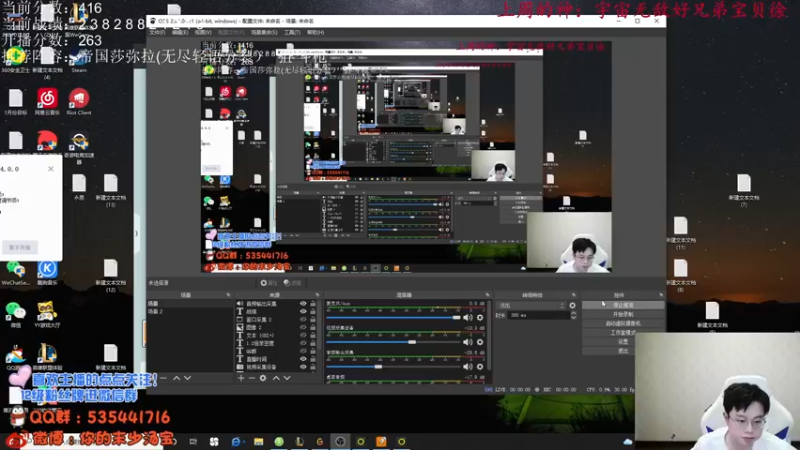
Task: Move selected source up
Action: point(276,378)
